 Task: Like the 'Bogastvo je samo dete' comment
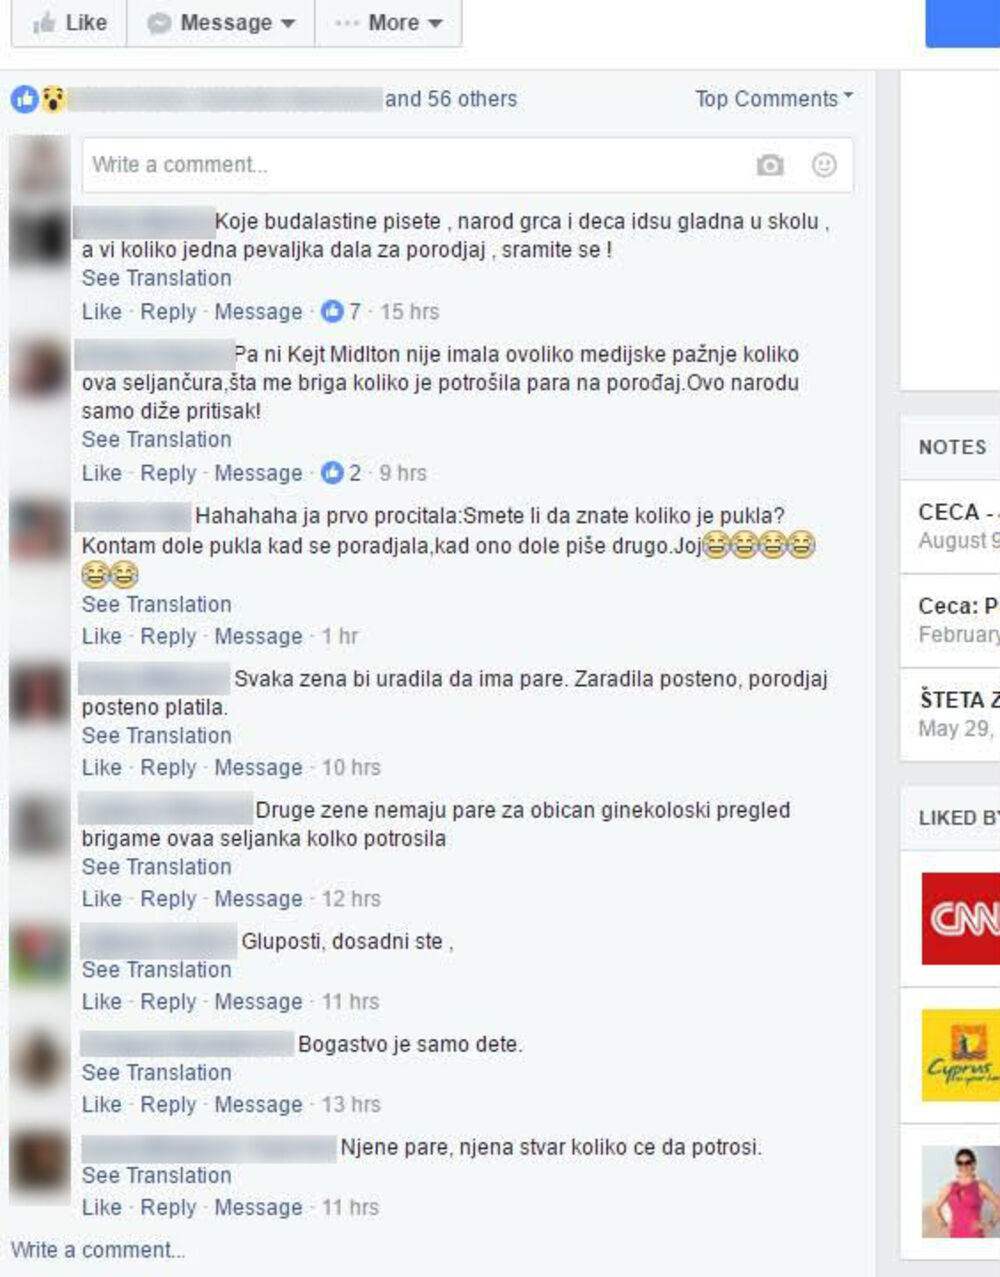(101, 1105)
